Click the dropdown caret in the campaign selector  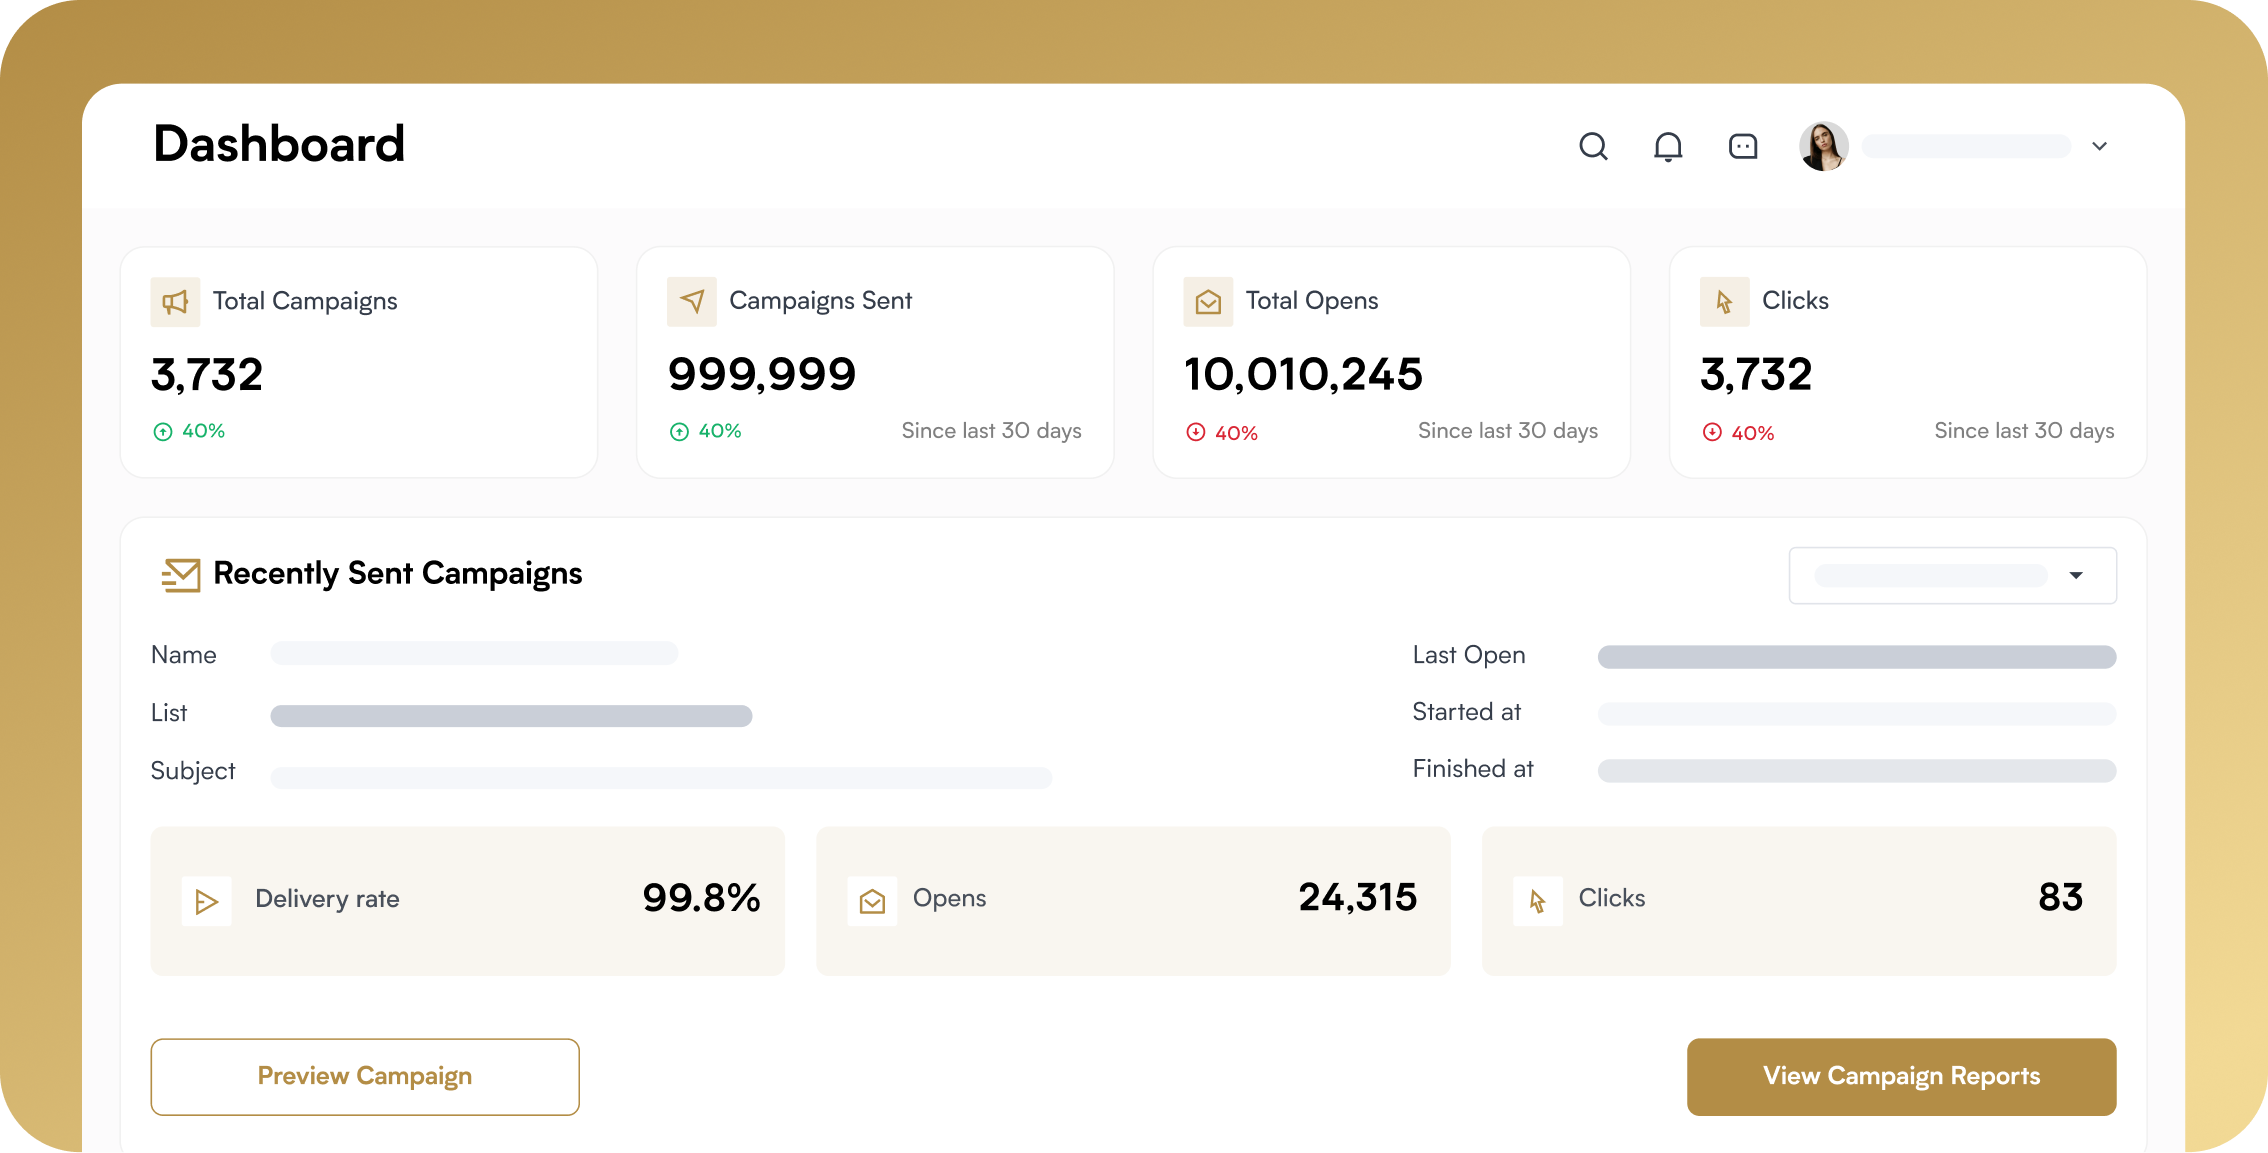[2076, 575]
